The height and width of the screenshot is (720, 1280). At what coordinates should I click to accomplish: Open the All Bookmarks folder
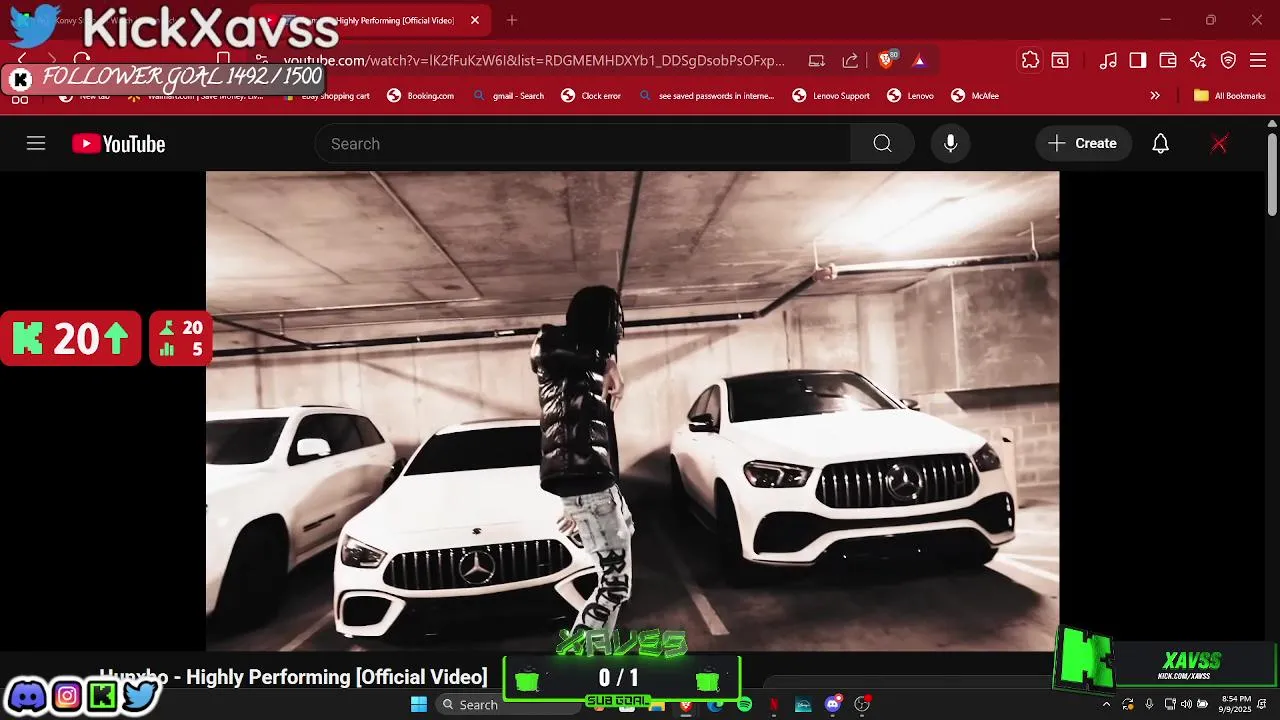1229,96
